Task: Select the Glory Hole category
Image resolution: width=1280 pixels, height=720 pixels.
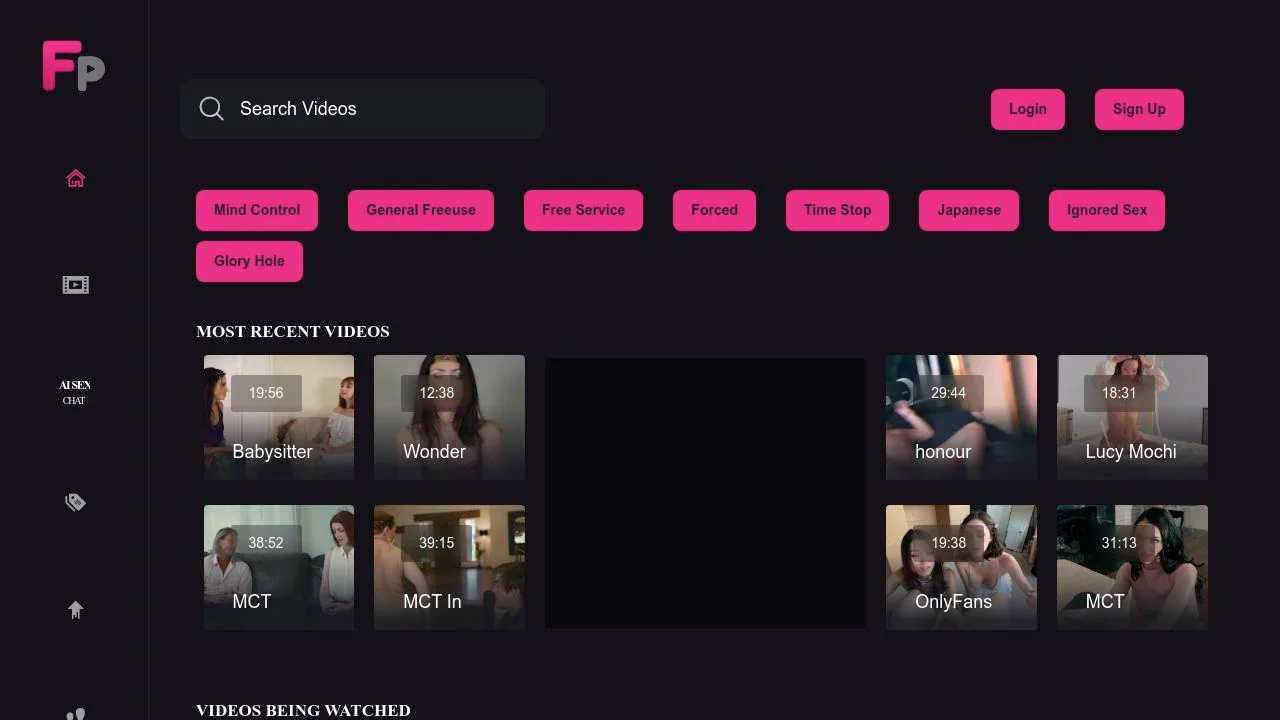Action: (249, 261)
